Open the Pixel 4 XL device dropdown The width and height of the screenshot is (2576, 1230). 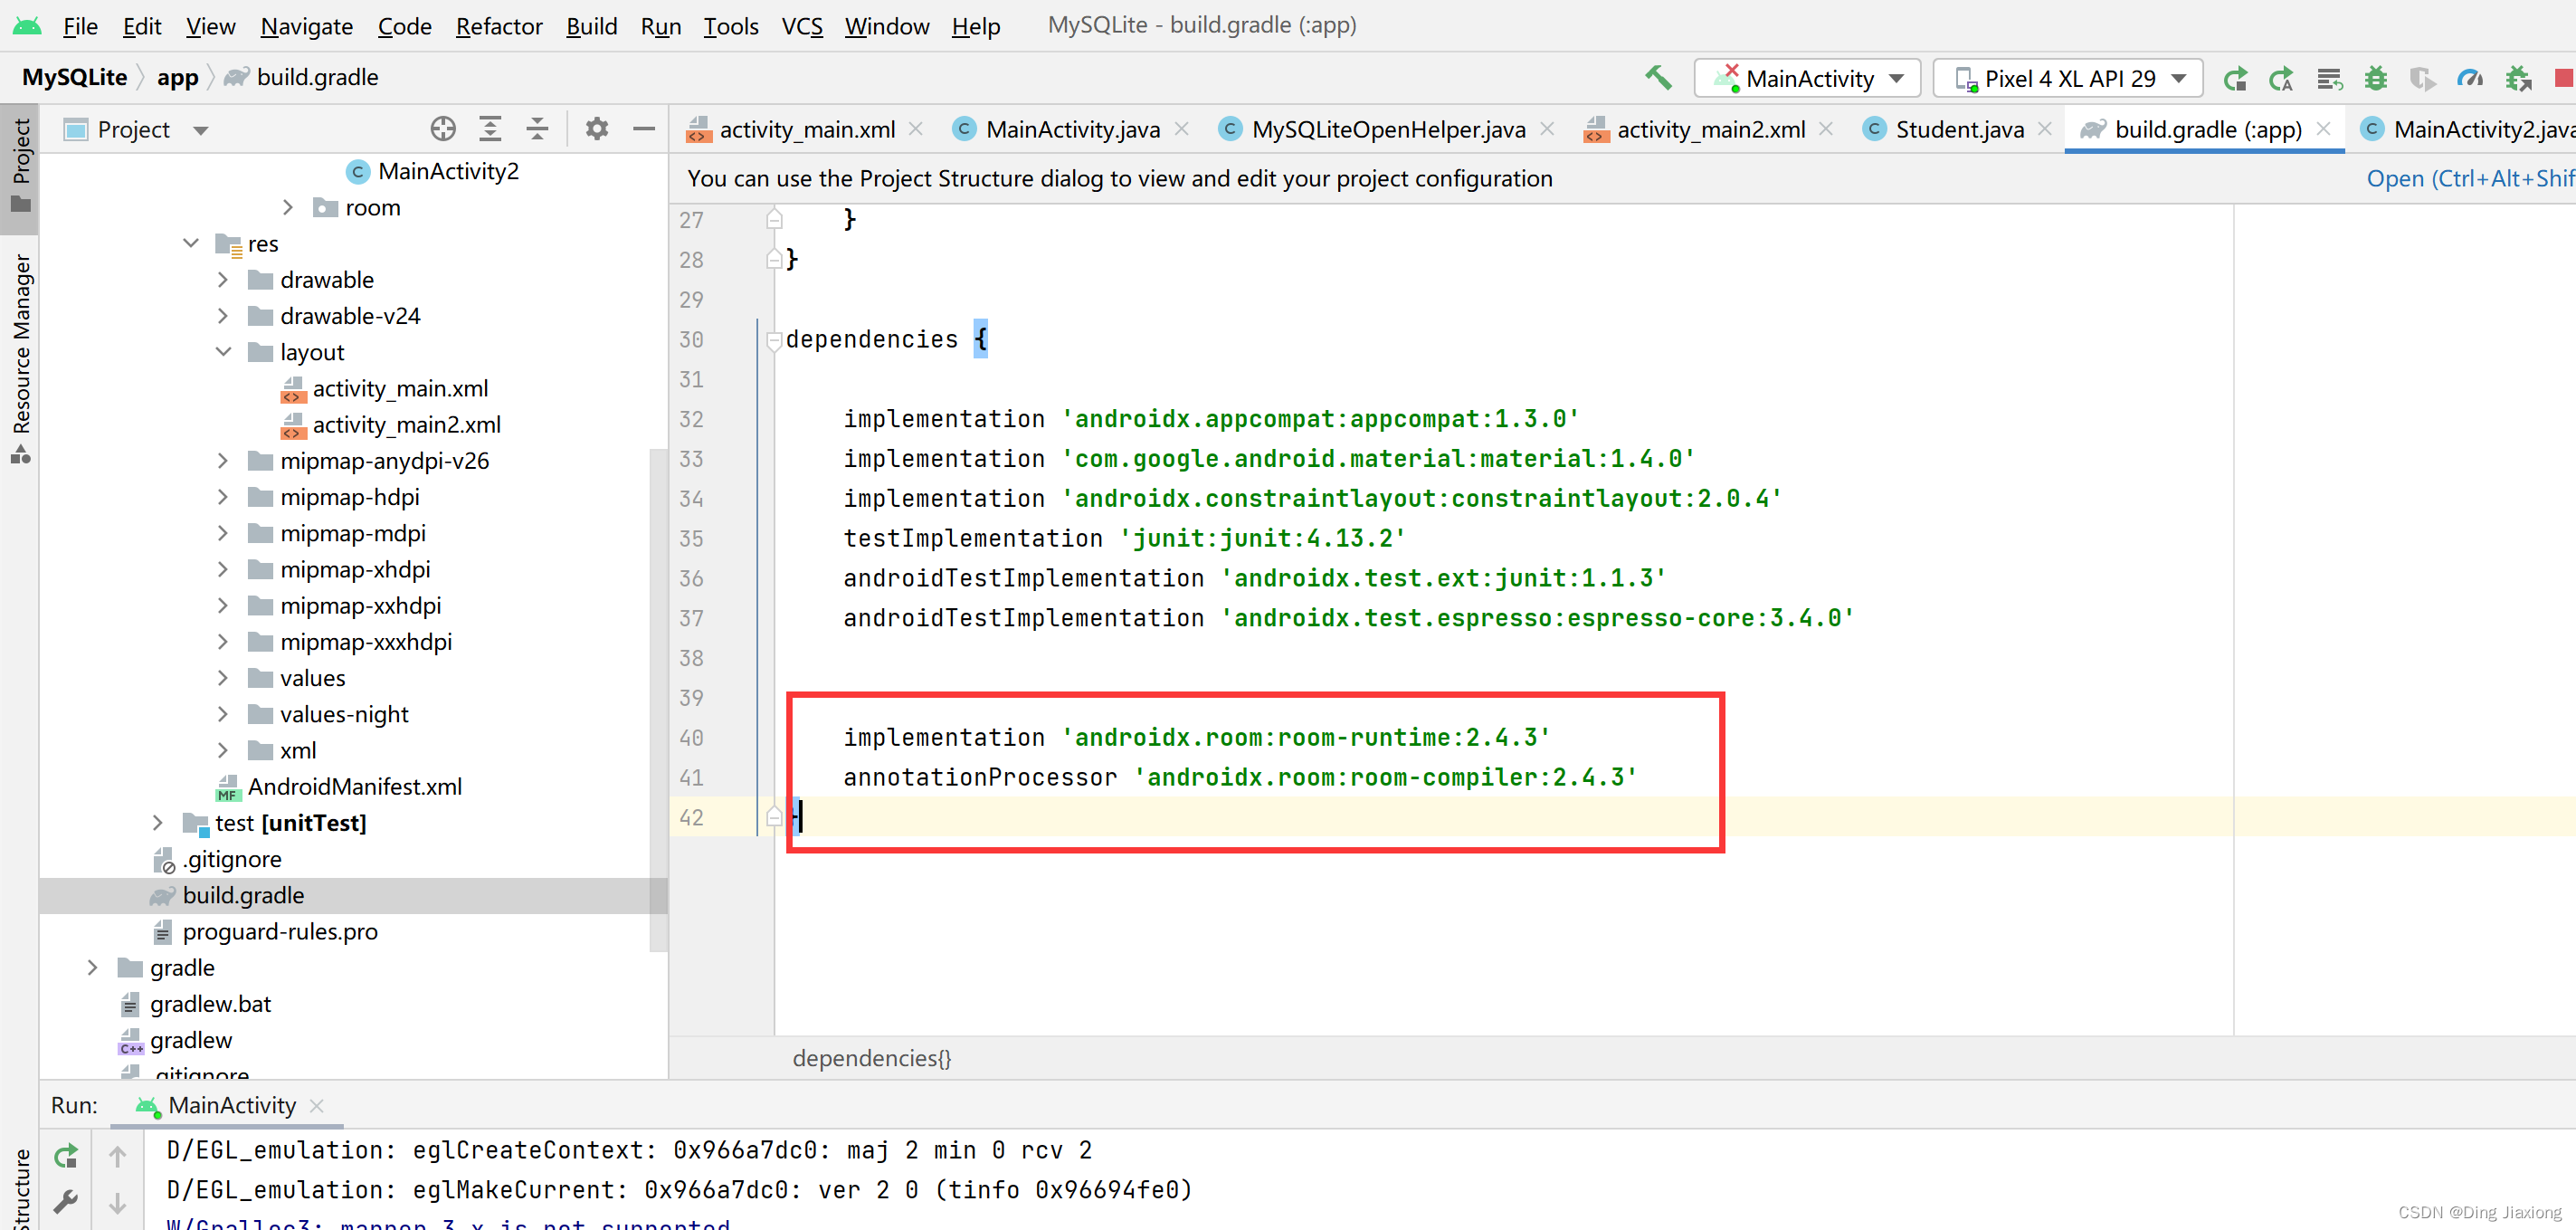2067,78
